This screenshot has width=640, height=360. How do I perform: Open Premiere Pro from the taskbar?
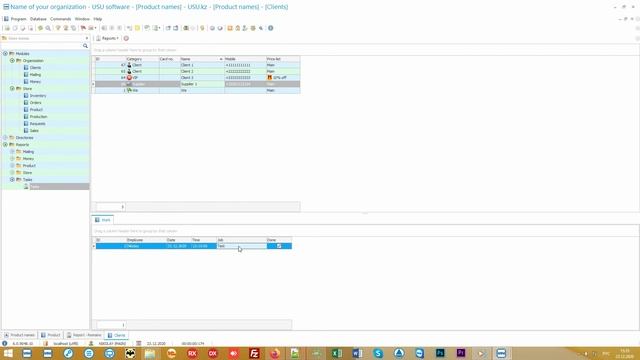point(461,353)
